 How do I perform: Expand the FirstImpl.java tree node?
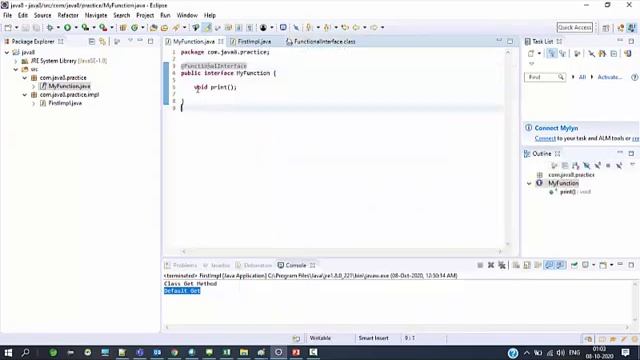33,103
